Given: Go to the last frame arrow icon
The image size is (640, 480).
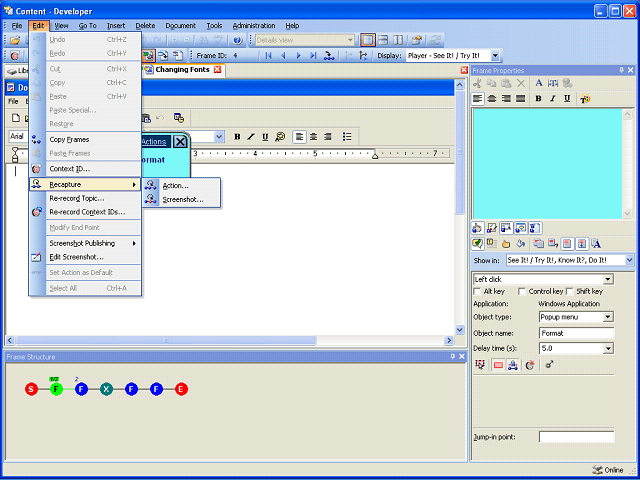Looking at the screenshot, I should point(313,56).
